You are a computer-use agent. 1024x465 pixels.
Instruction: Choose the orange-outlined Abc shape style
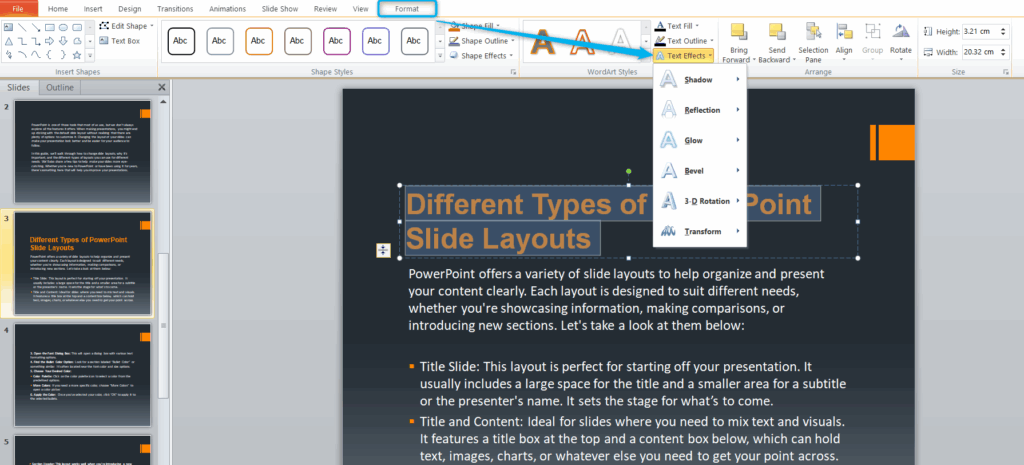click(258, 41)
